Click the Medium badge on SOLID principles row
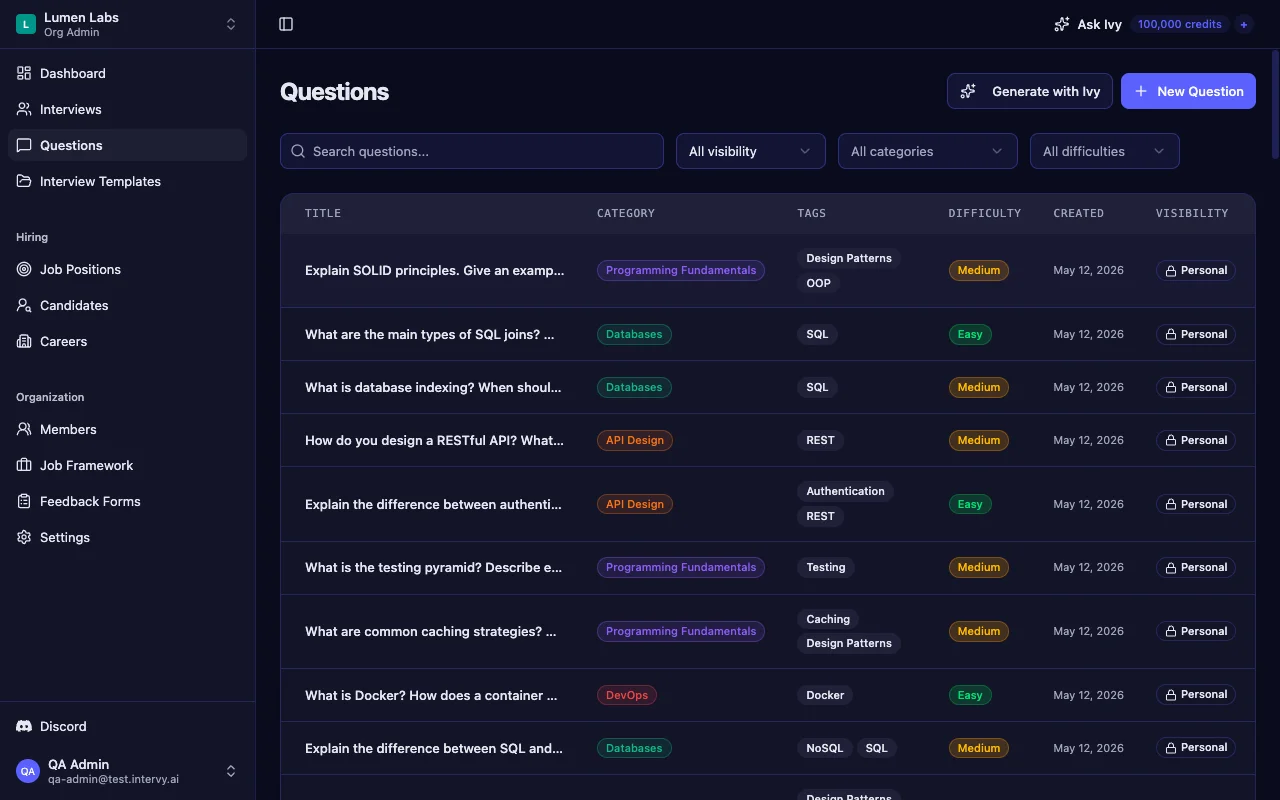 979,270
